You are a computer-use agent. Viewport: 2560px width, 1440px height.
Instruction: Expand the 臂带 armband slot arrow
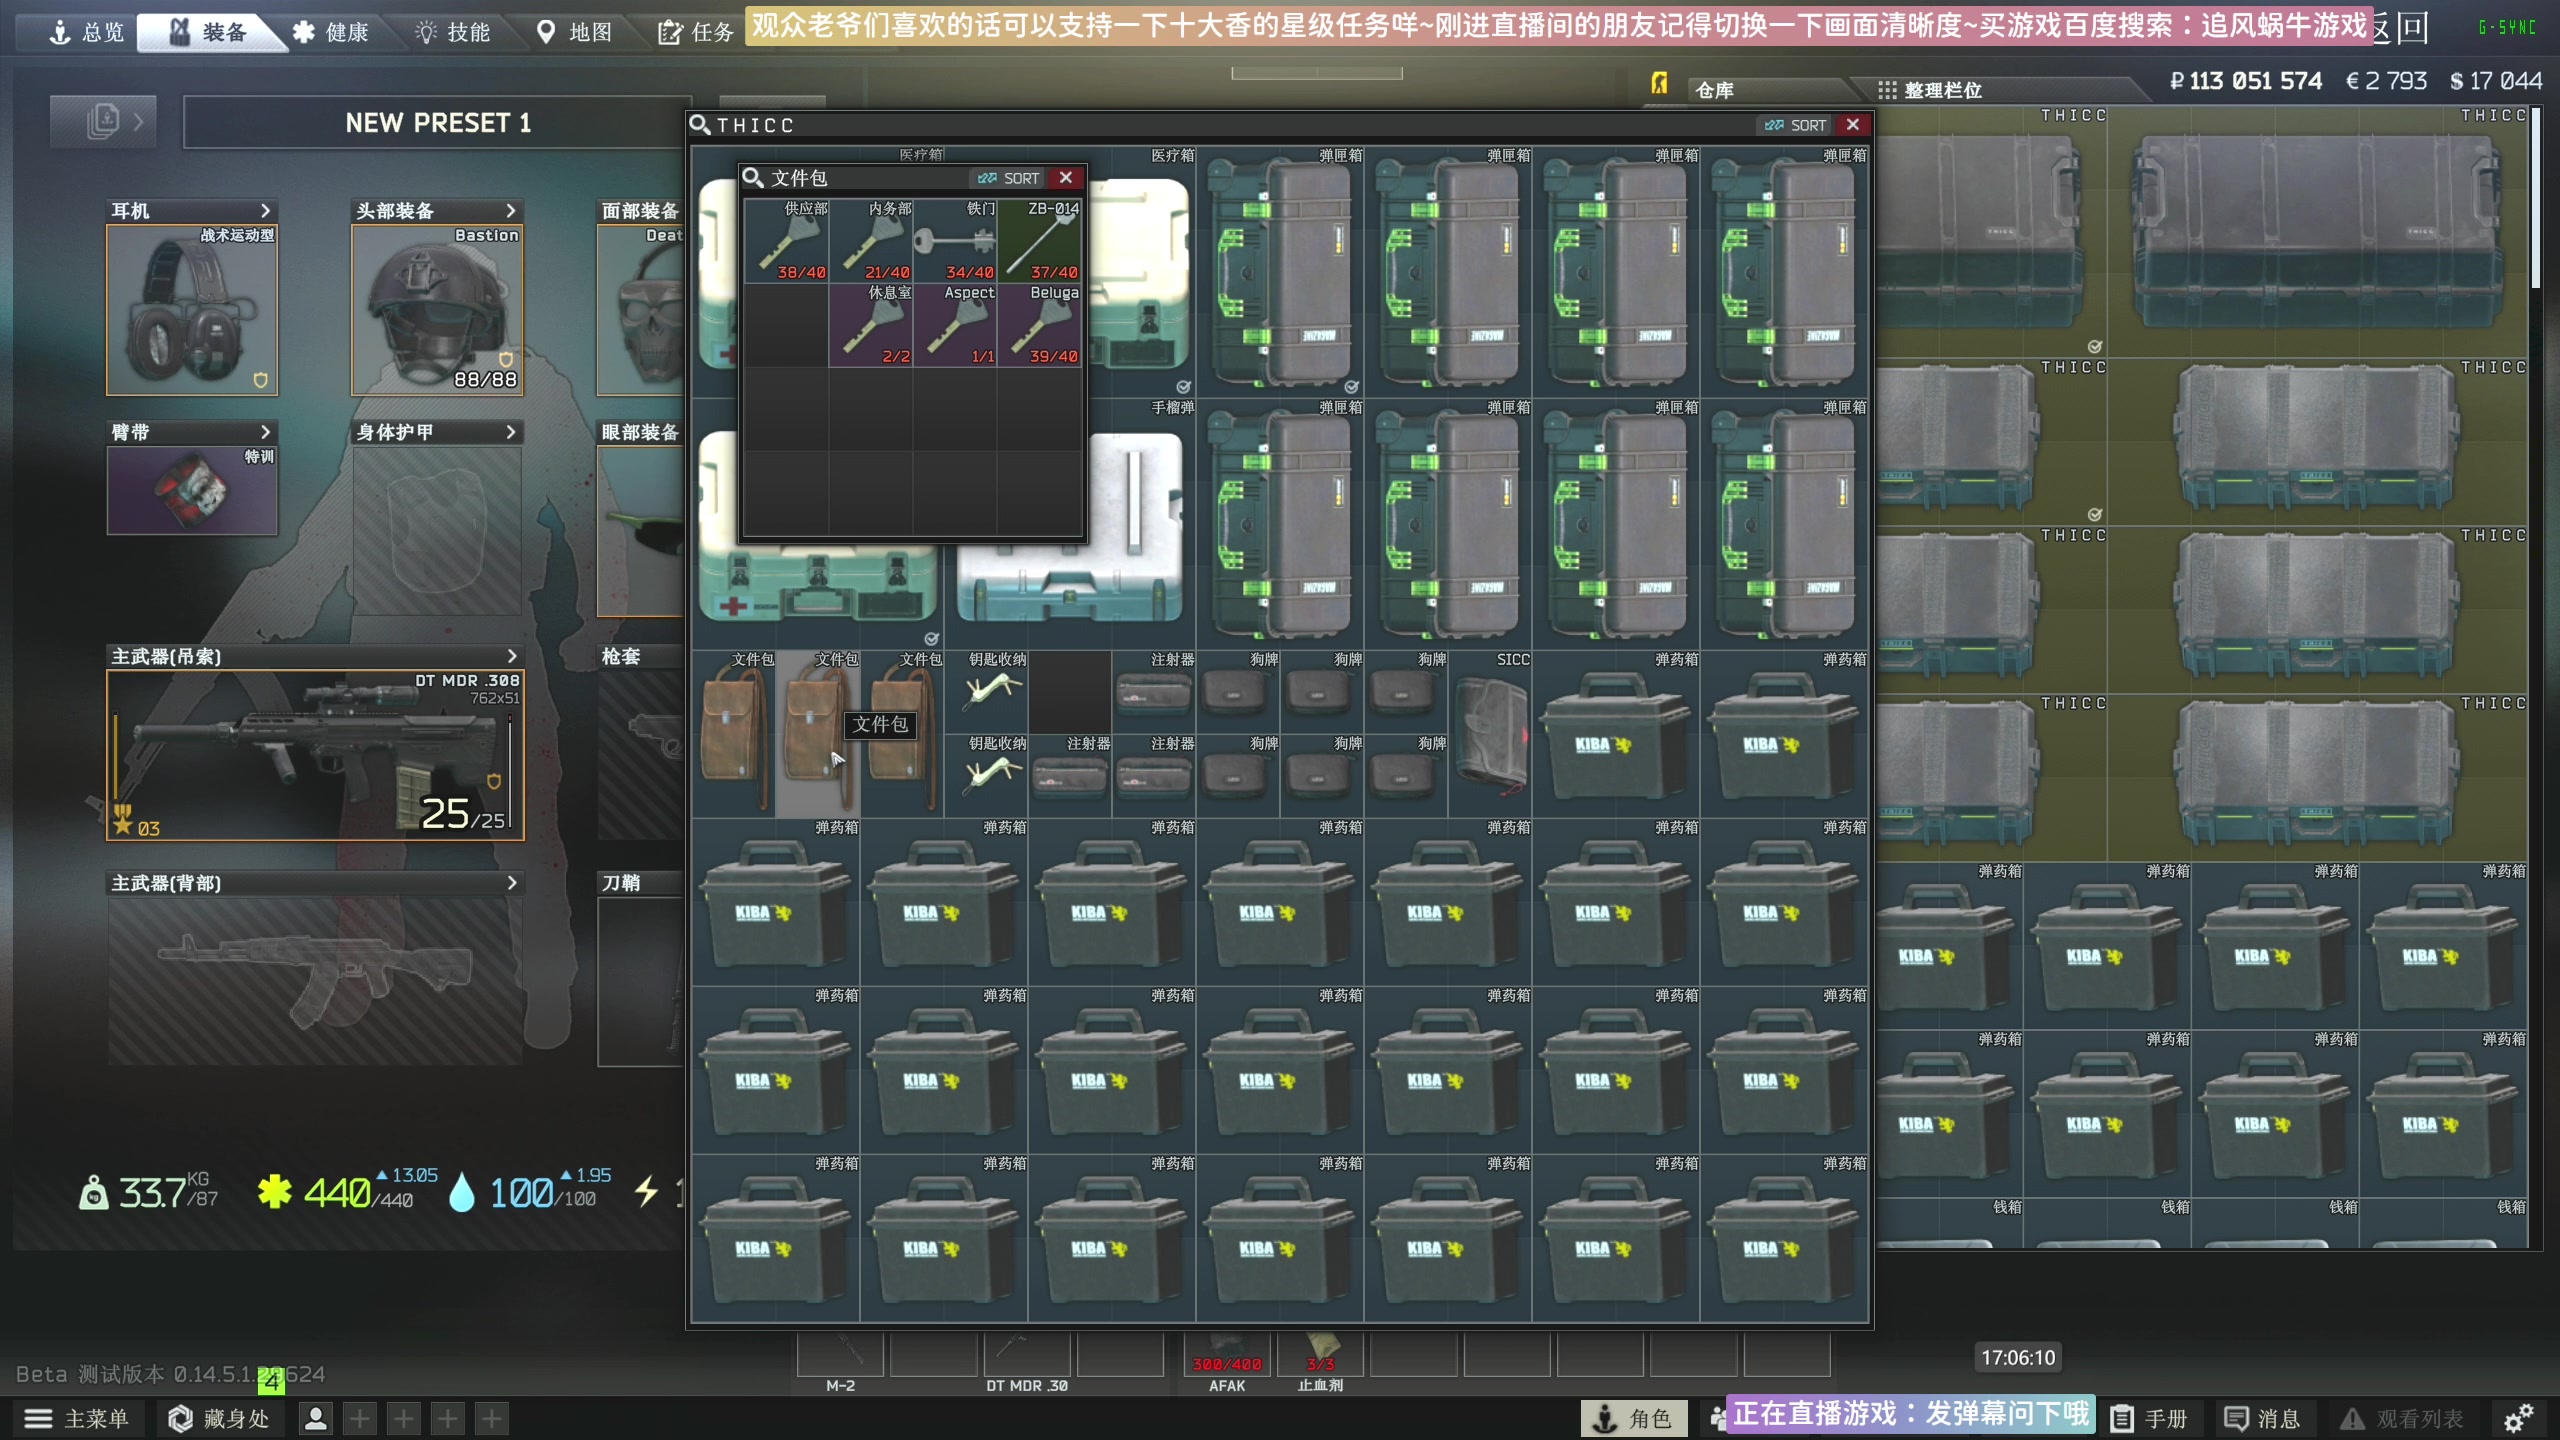coord(265,432)
